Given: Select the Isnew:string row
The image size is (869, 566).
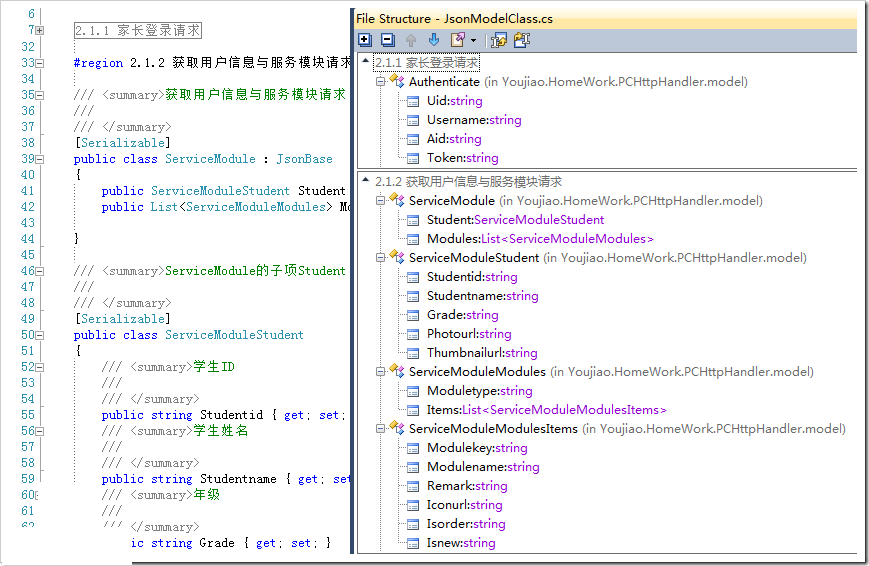Looking at the screenshot, I should click(461, 543).
